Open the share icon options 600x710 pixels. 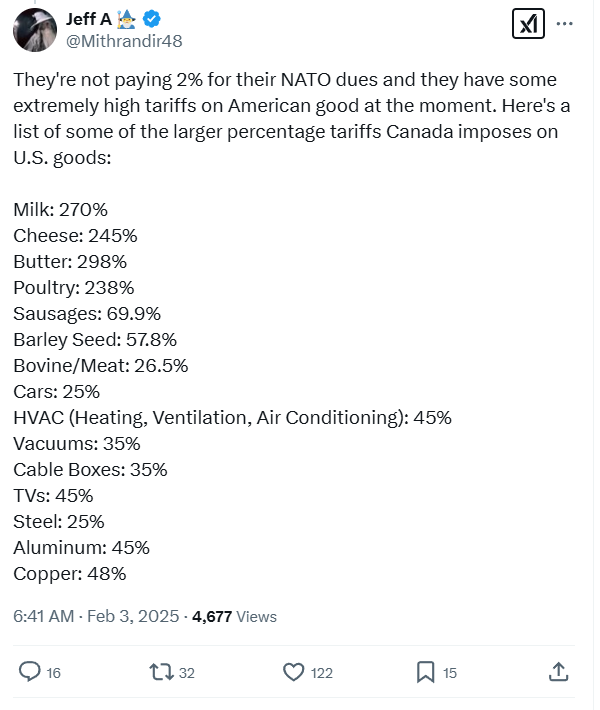(x=559, y=671)
